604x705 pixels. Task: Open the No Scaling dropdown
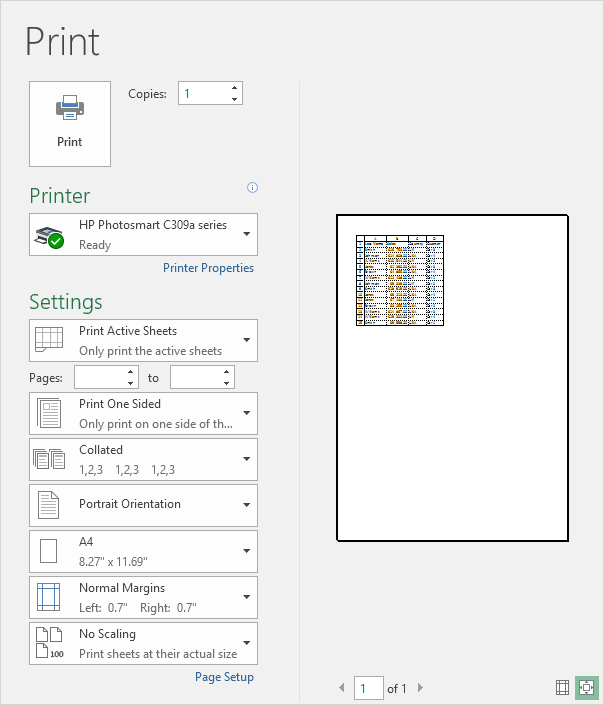(143, 643)
